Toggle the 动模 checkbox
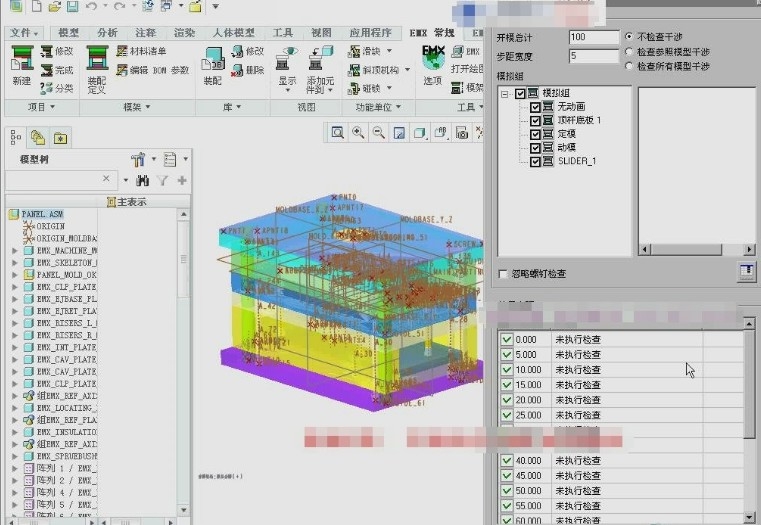 click(x=535, y=148)
